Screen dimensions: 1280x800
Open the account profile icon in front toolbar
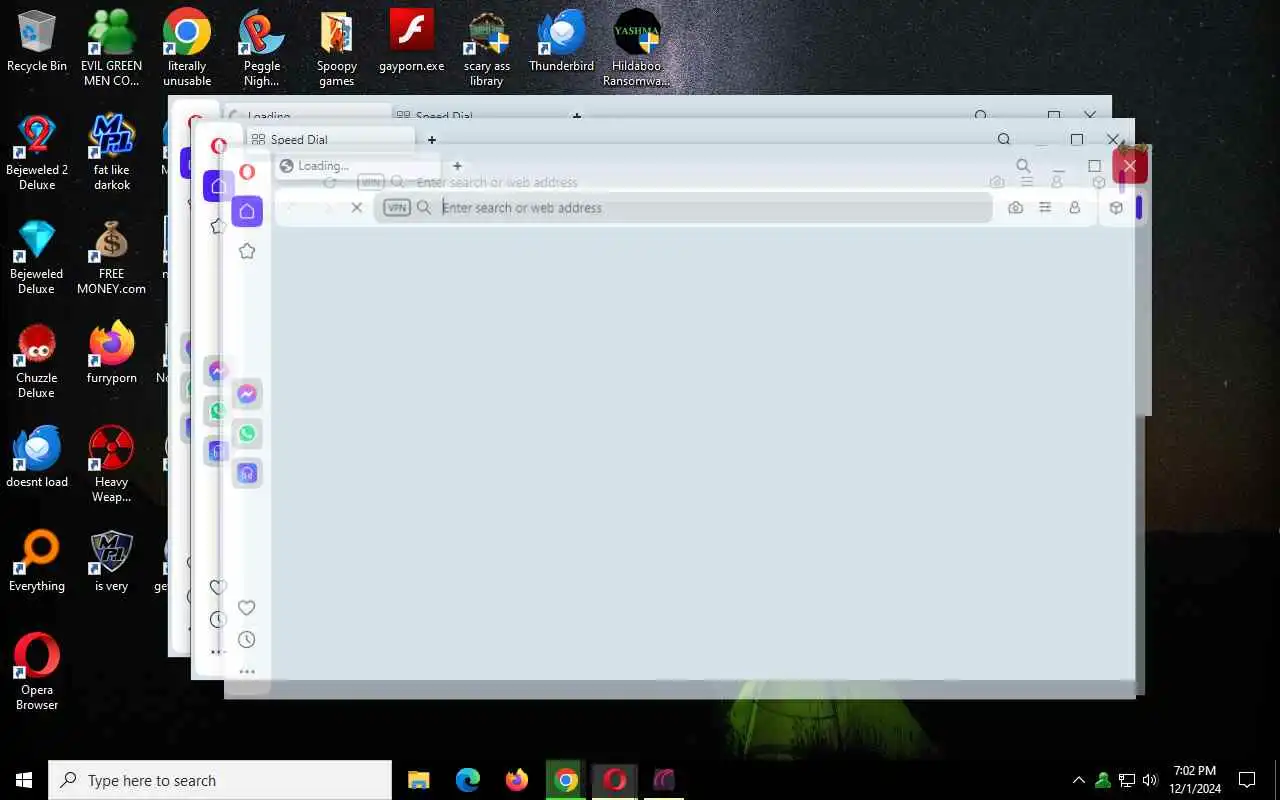(x=1075, y=207)
